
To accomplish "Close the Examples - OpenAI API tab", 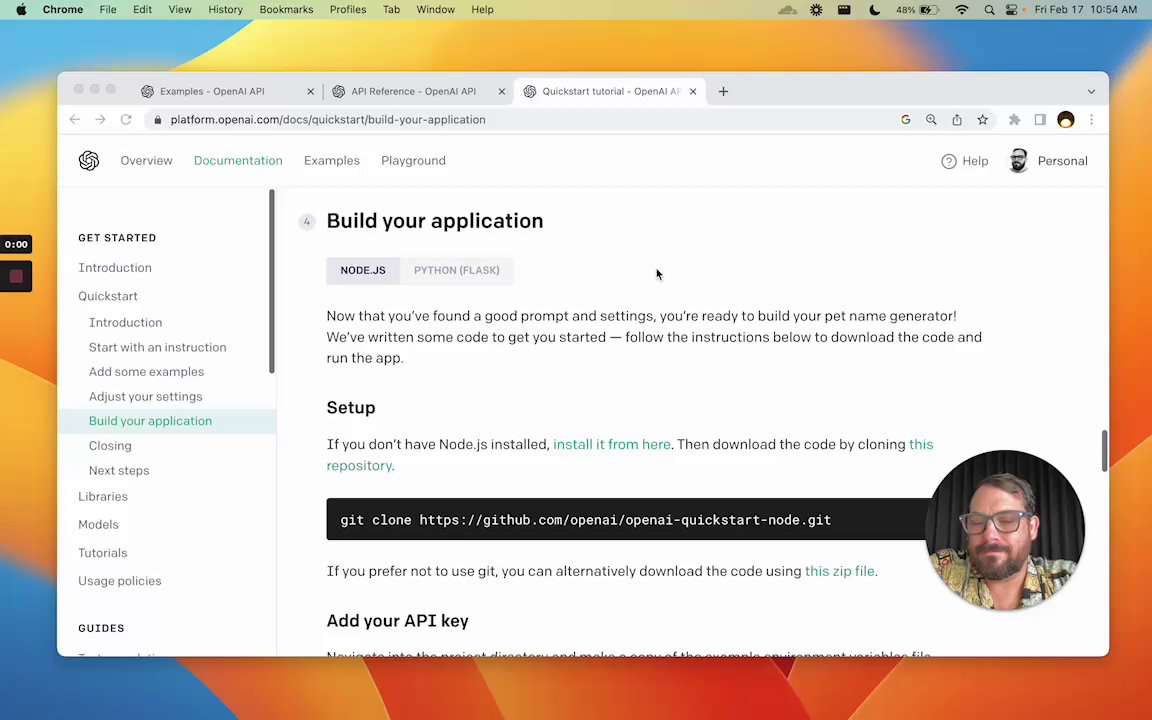I will [x=310, y=92].
